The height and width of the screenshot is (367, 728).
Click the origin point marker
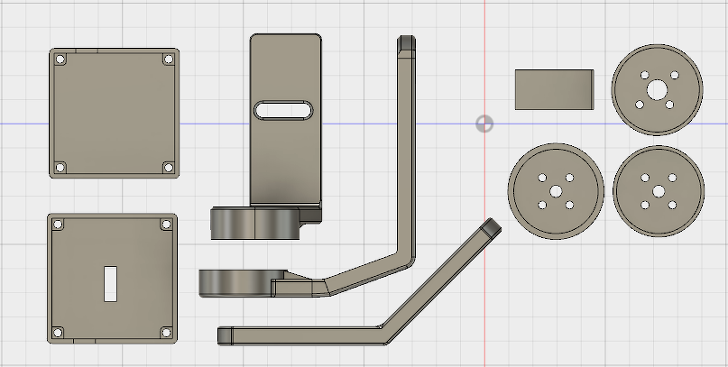[484, 124]
